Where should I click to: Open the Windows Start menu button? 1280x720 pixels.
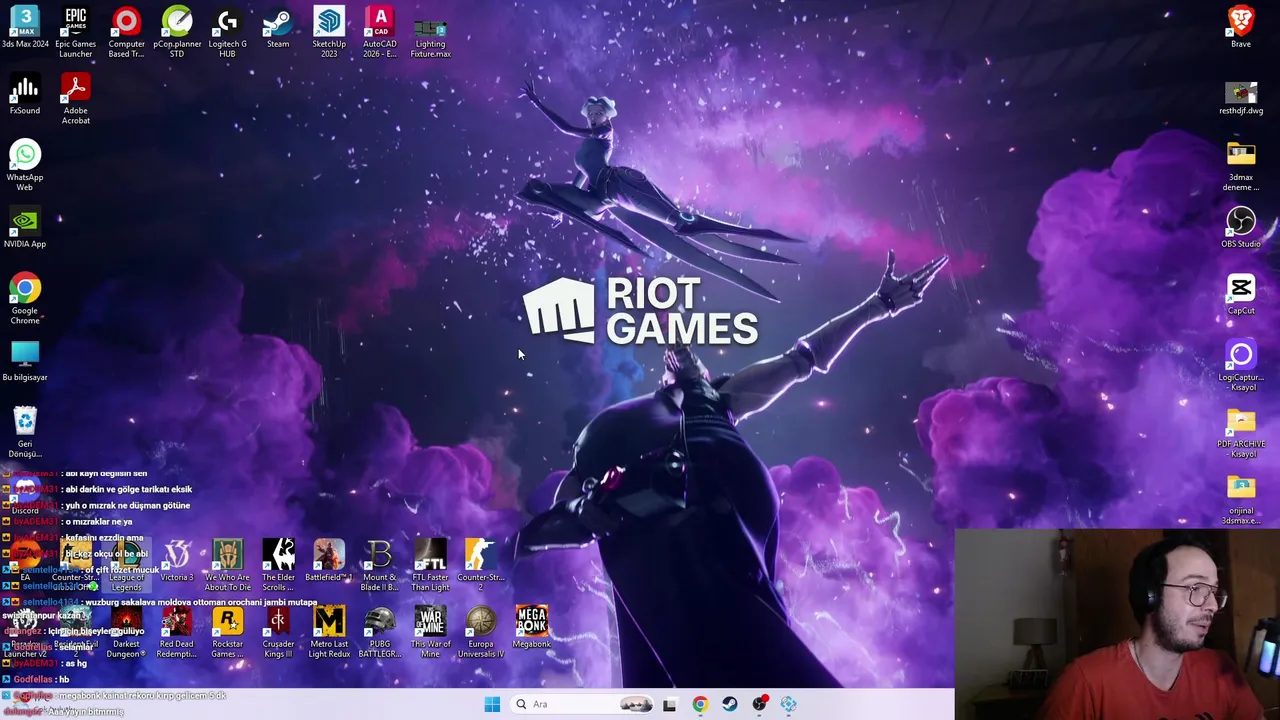coord(492,704)
